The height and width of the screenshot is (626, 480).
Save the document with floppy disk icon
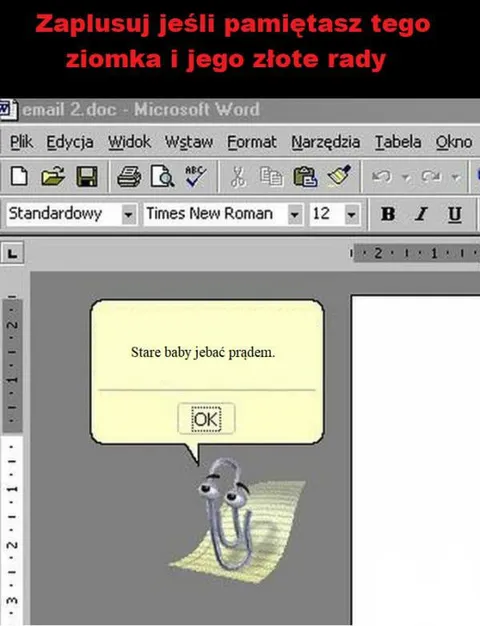[87, 176]
